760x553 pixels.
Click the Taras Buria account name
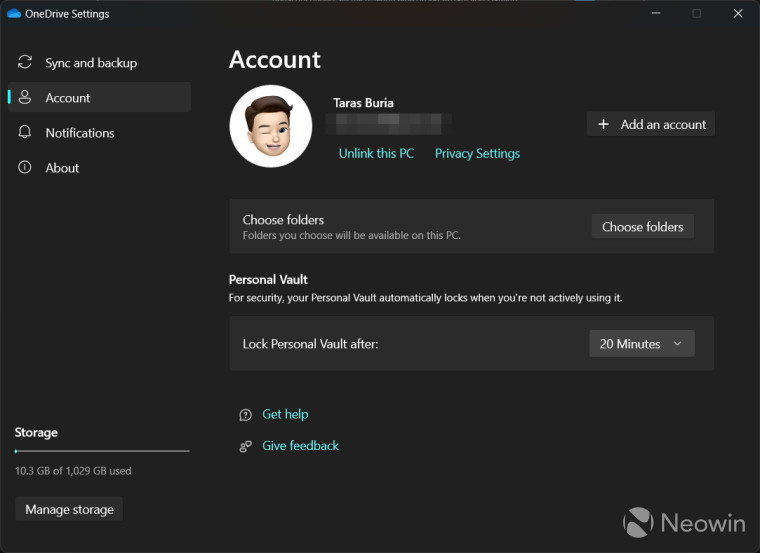pos(363,103)
